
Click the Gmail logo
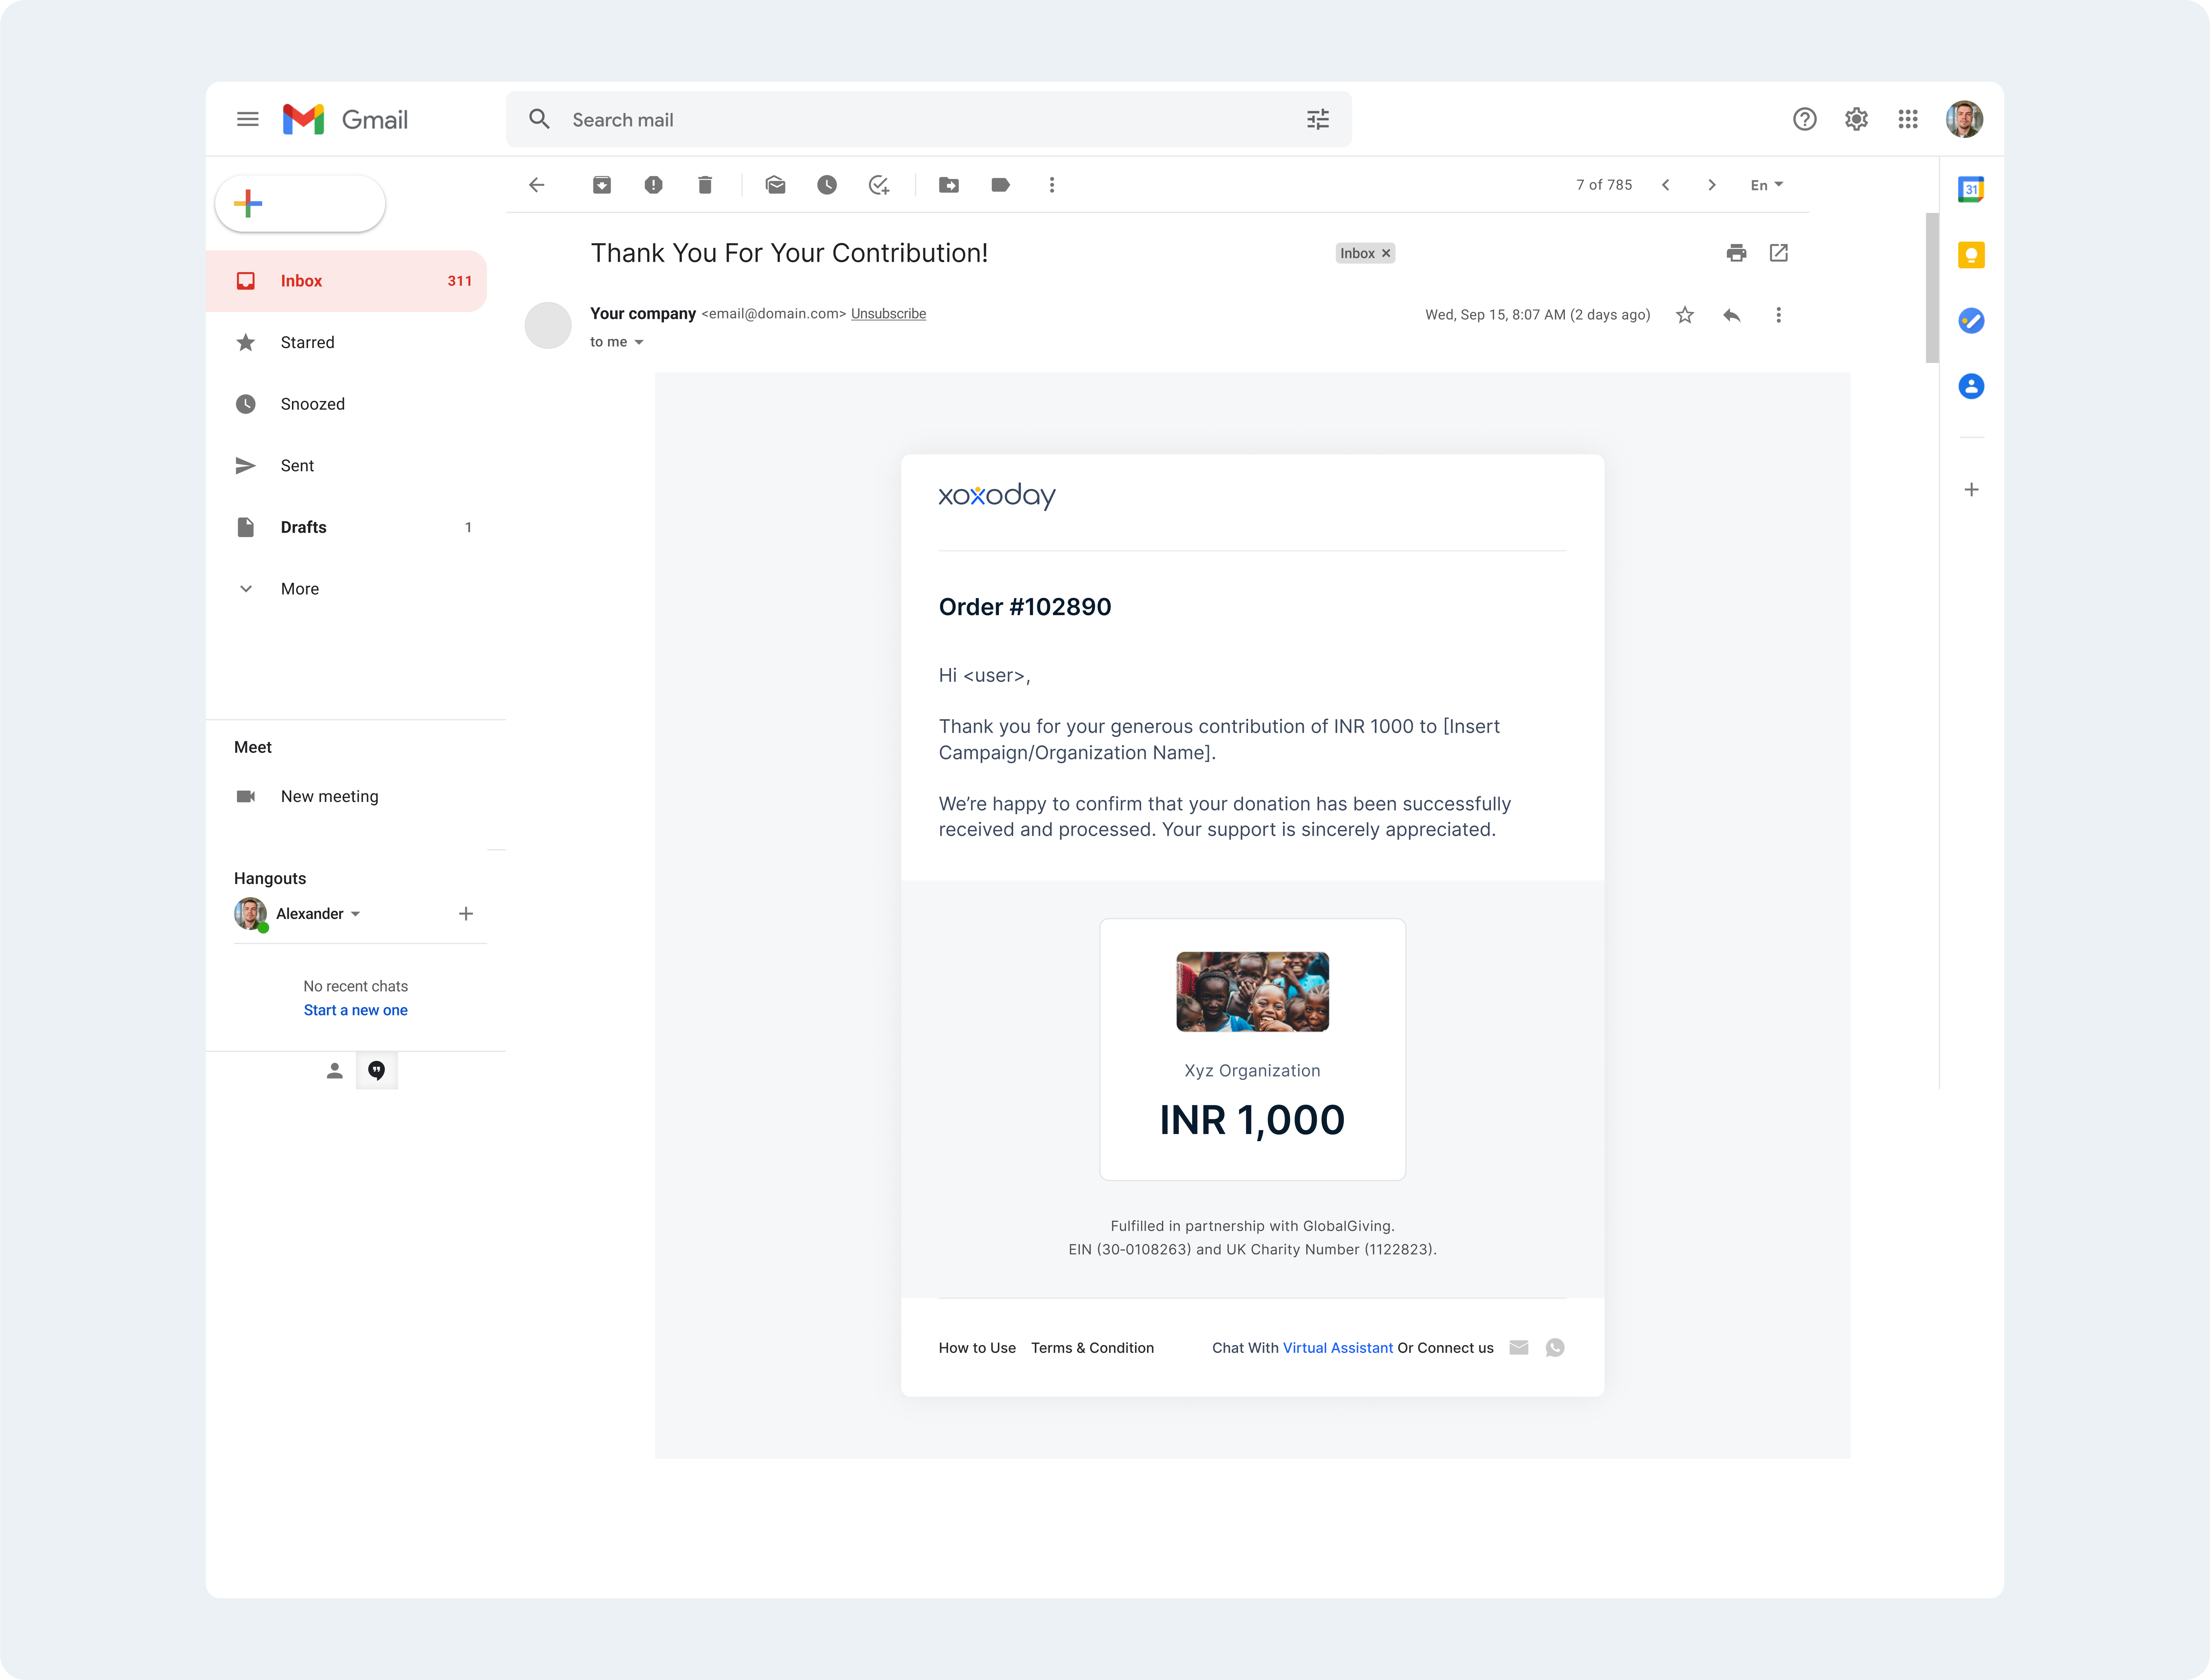pos(345,119)
